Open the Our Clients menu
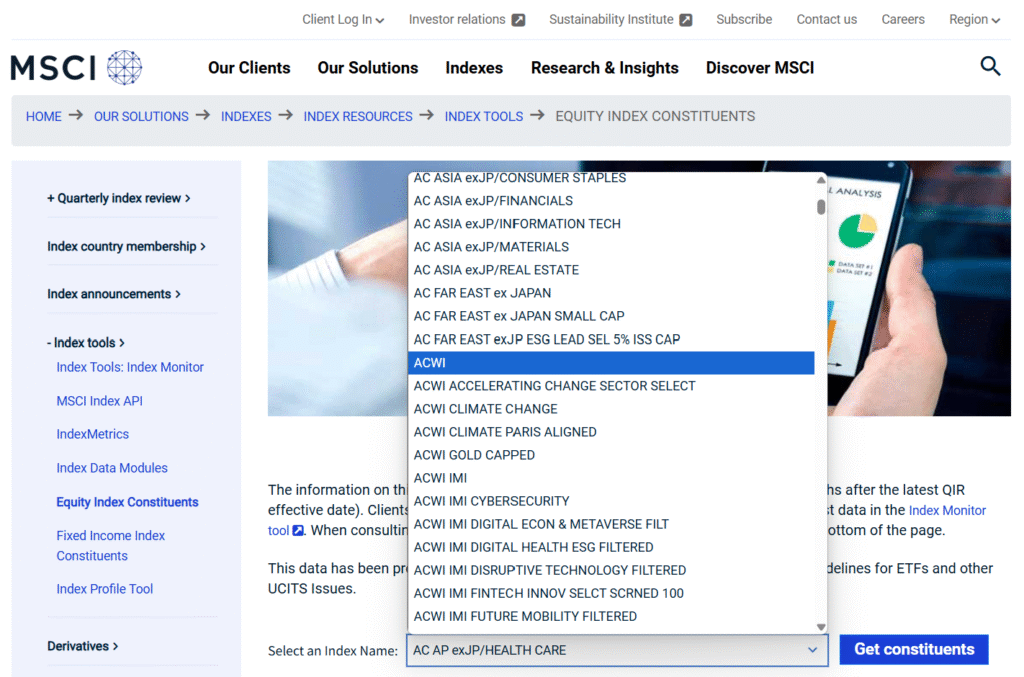The image size is (1024, 677). tap(249, 68)
